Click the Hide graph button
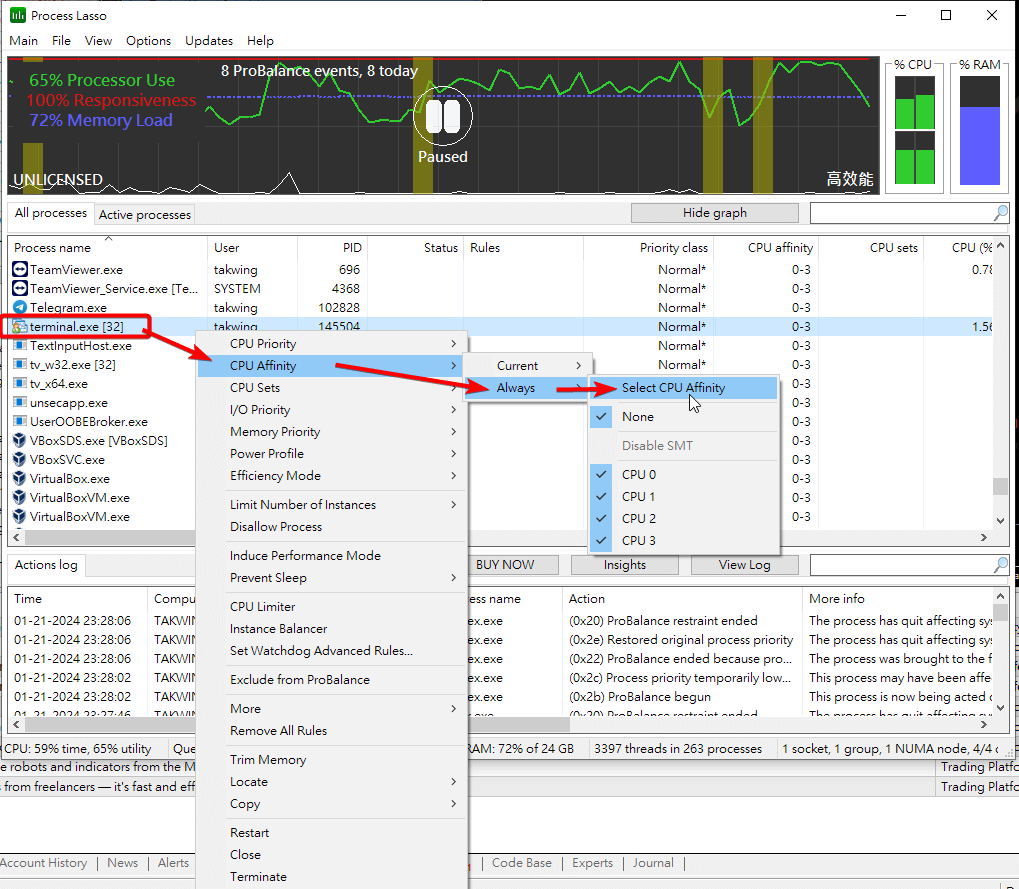Screen dimensions: 1019x889 [715, 213]
